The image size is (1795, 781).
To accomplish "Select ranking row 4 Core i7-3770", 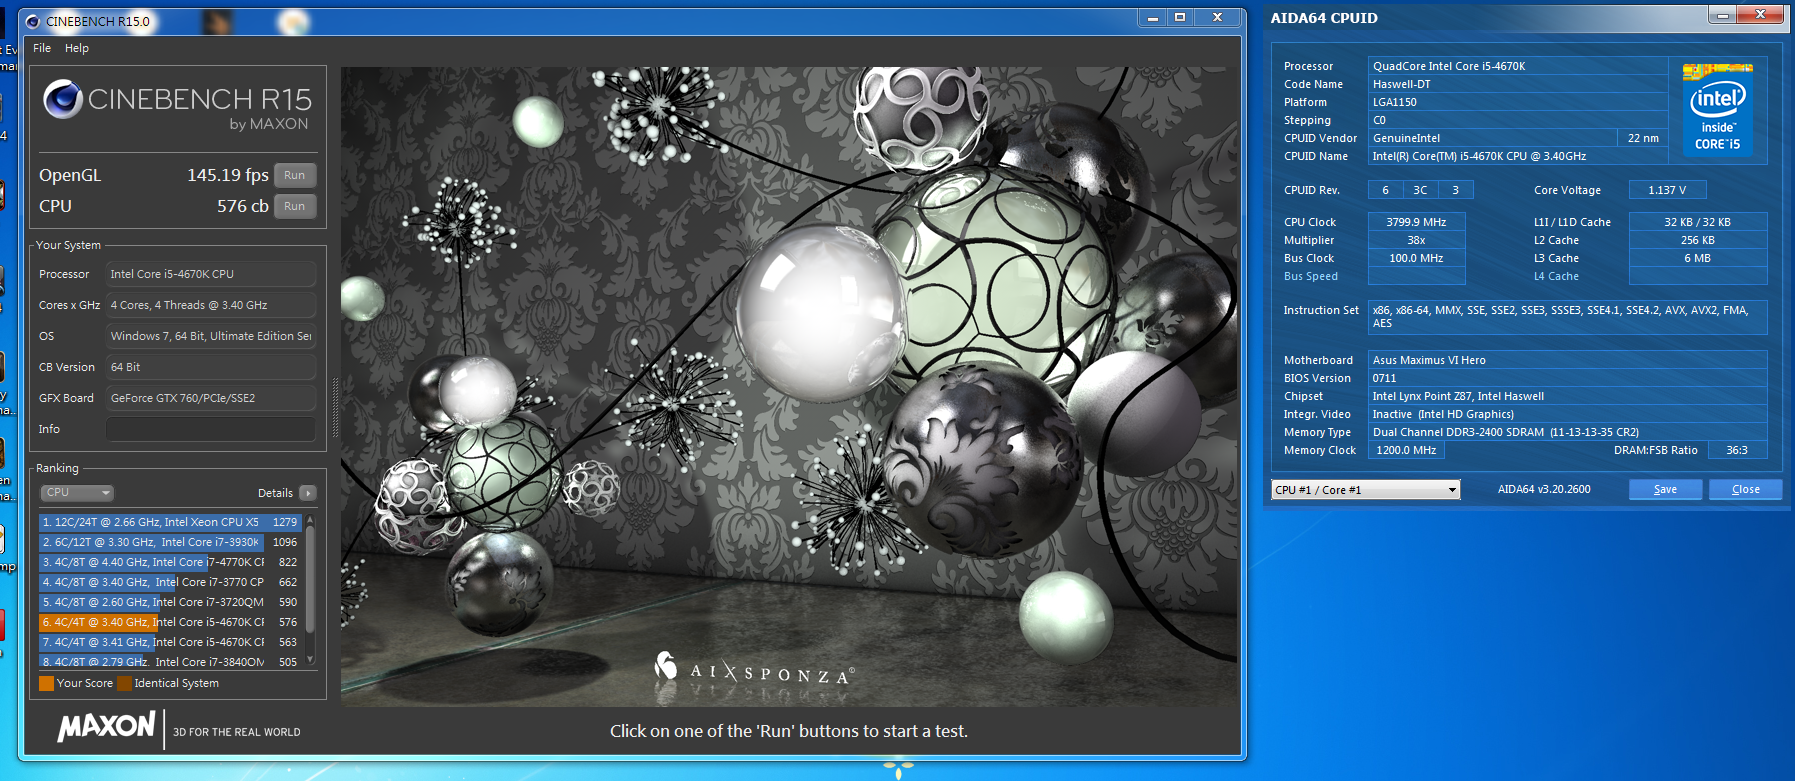I will (x=170, y=582).
